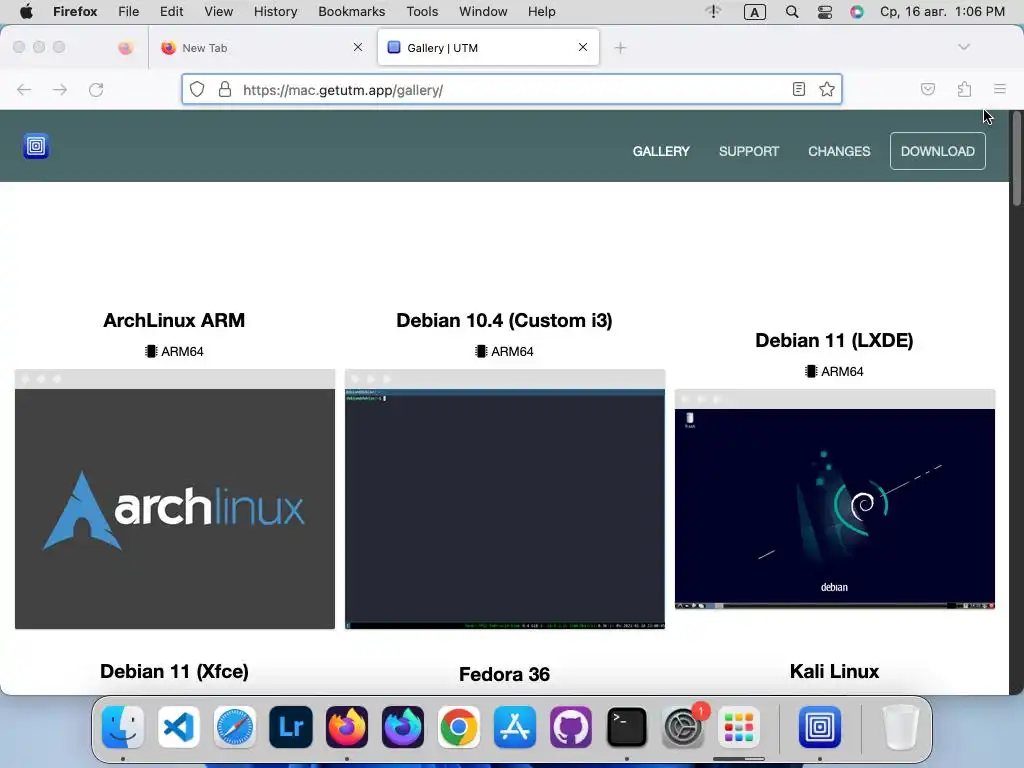Toggle reader view icon in address bar

pos(798,89)
